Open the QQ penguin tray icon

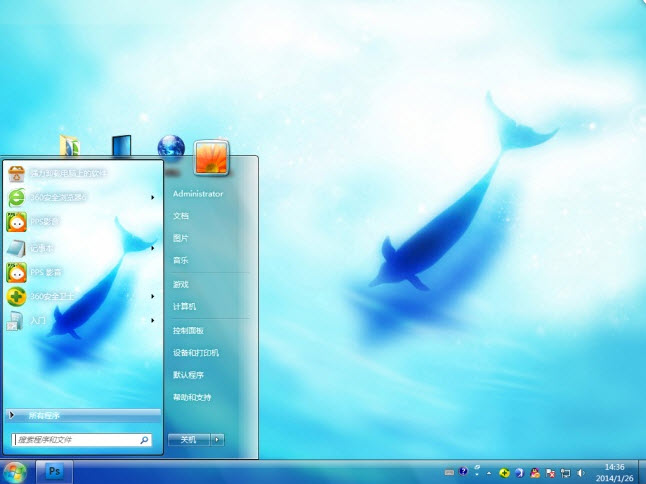click(x=535, y=473)
